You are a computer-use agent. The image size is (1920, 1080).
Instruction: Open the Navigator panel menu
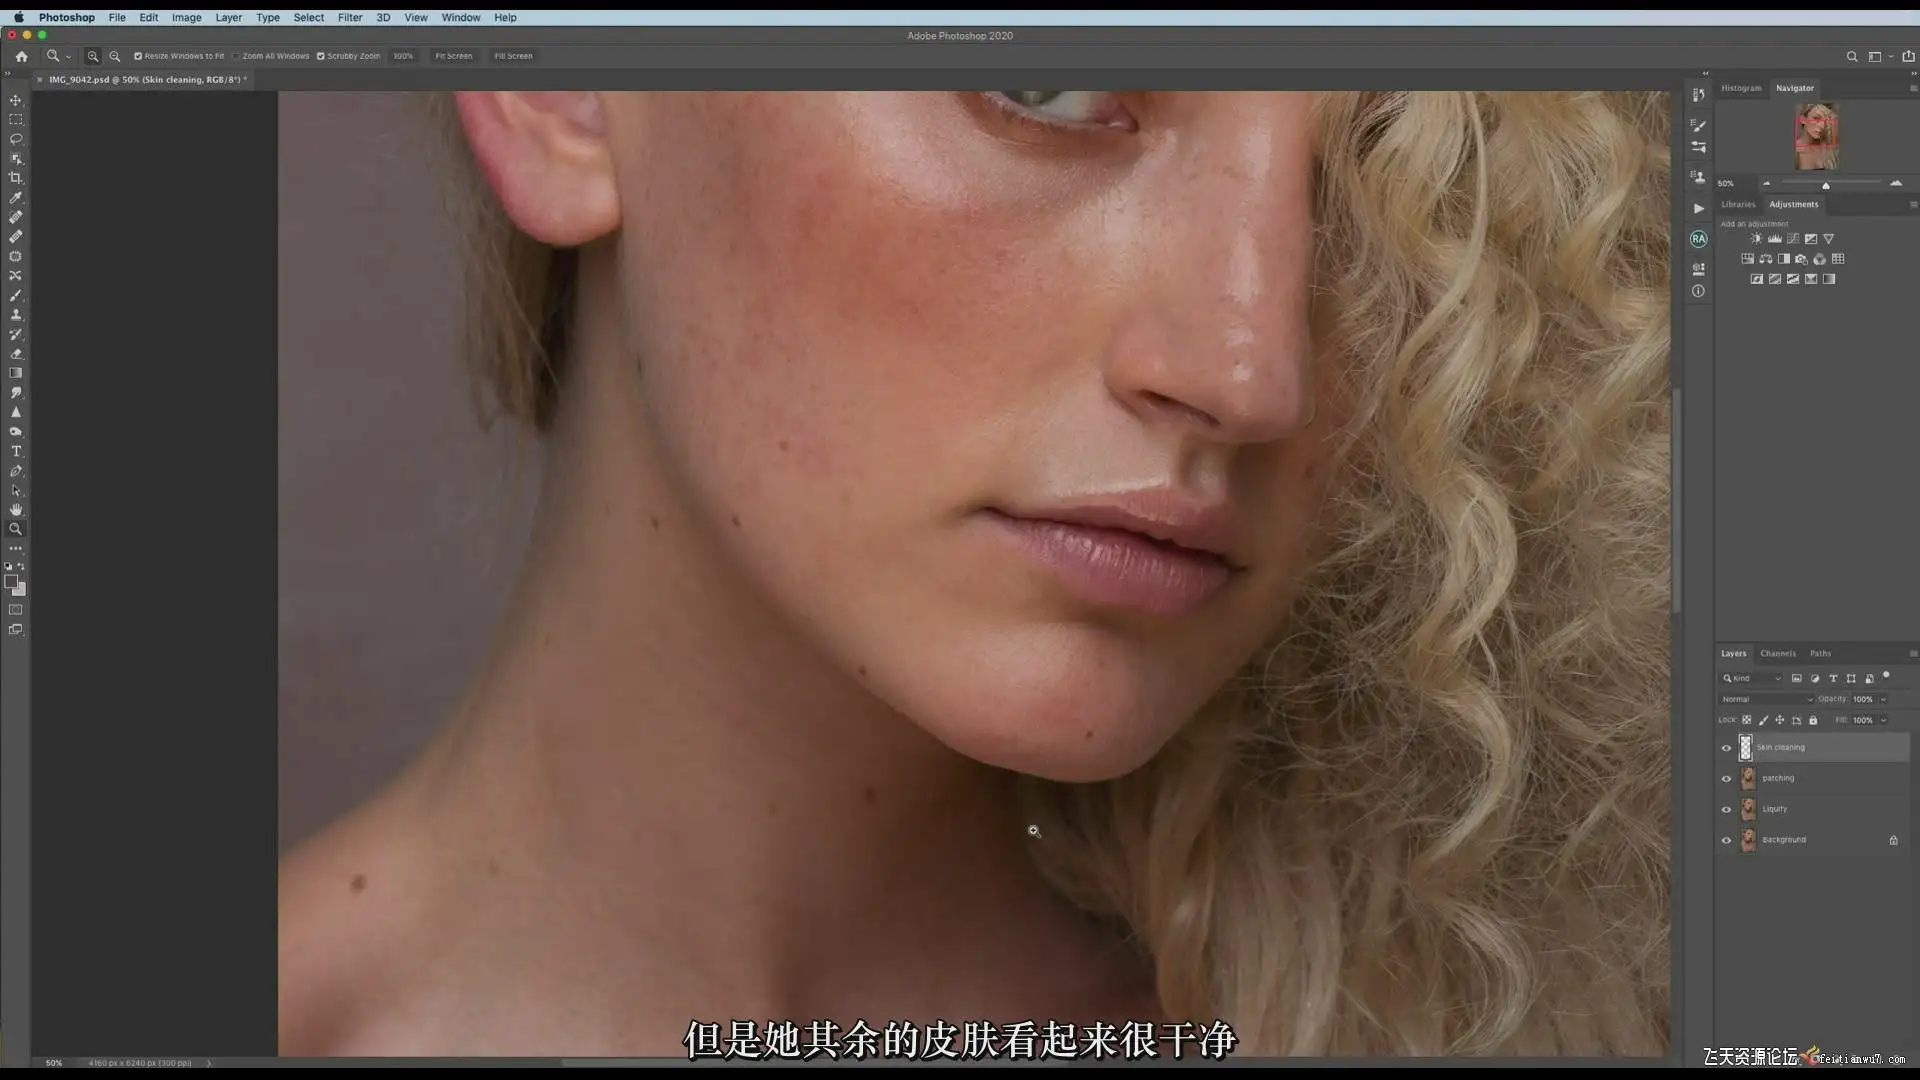click(x=1913, y=88)
